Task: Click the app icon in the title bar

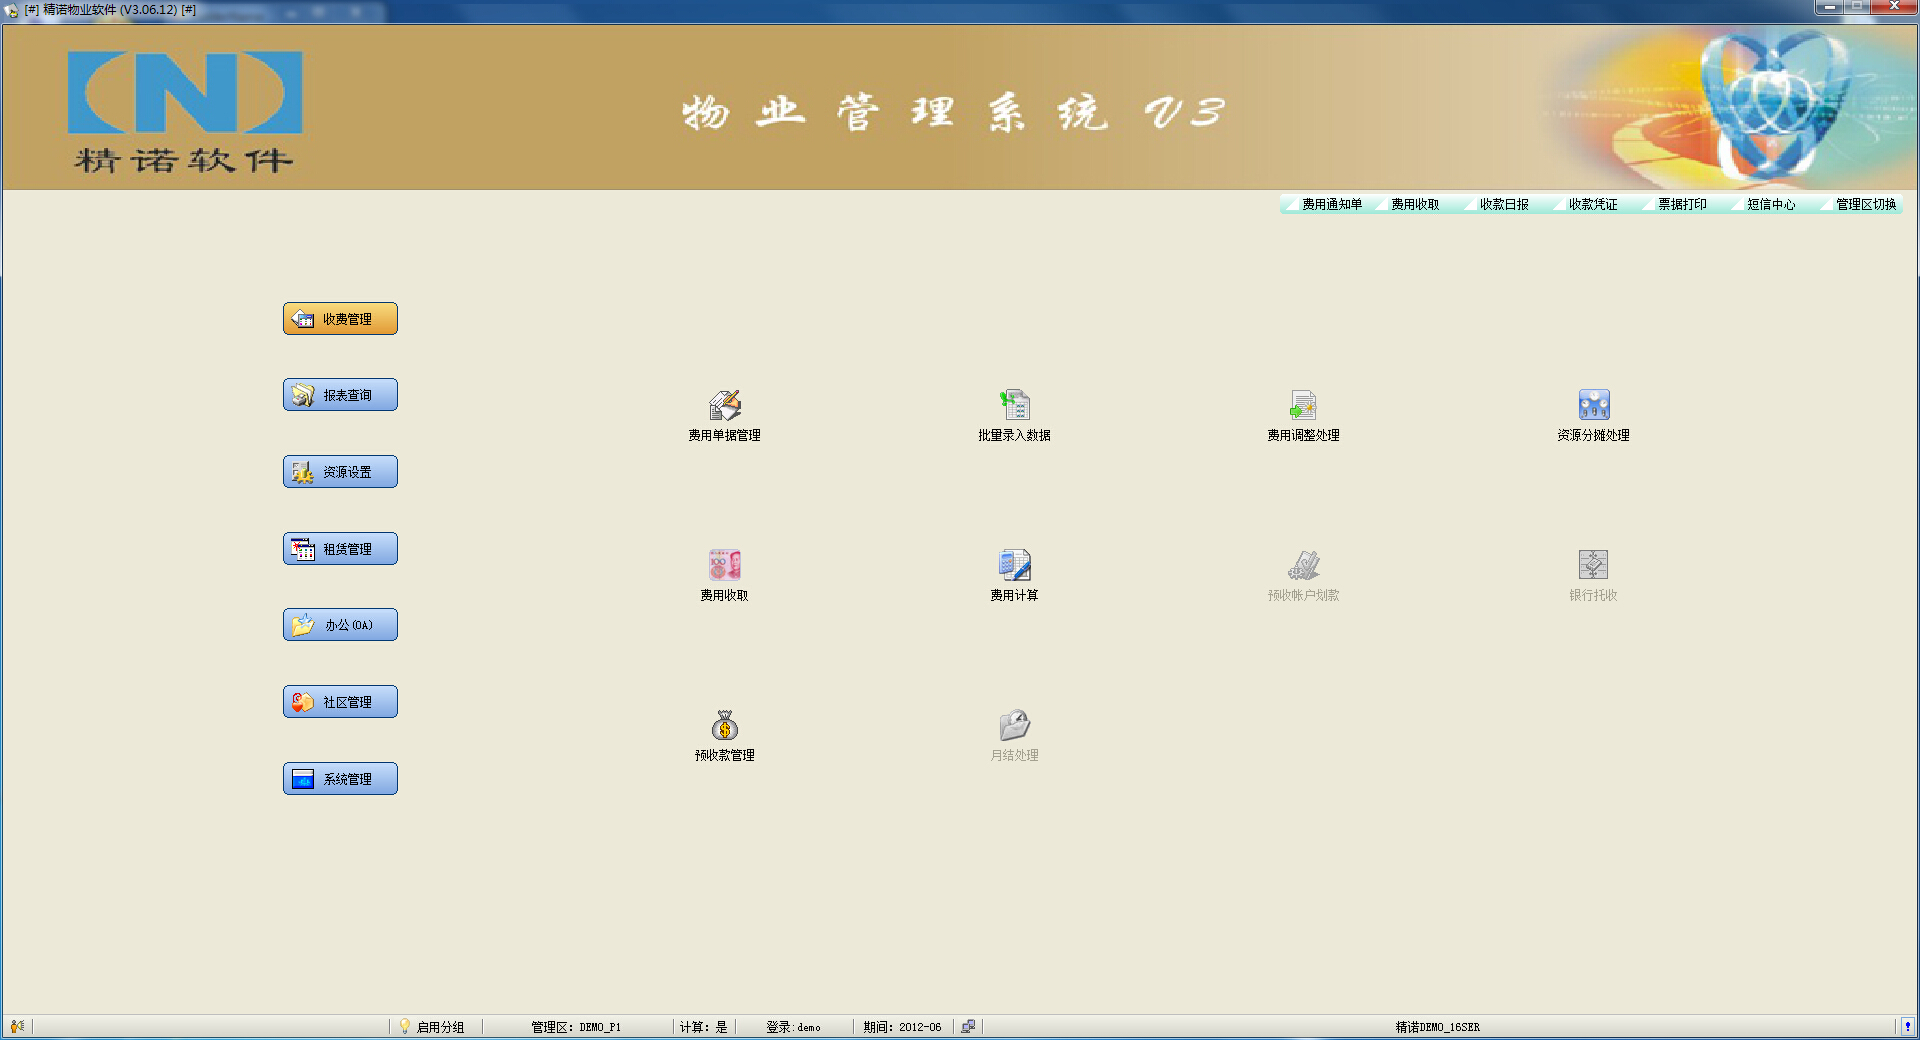Action: coord(12,10)
